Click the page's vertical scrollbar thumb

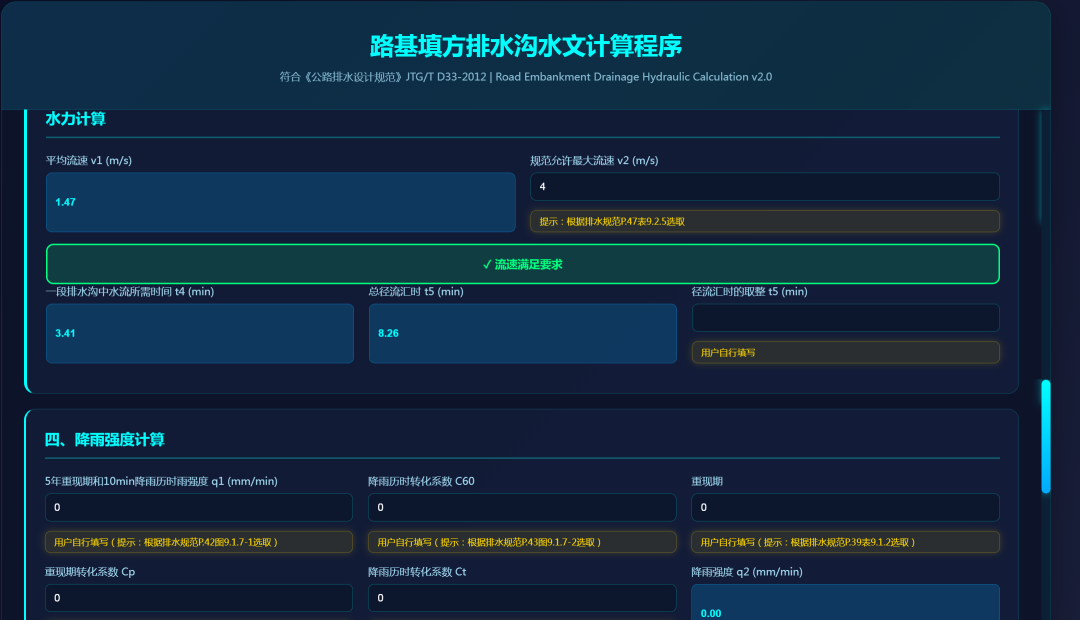[x=1046, y=436]
